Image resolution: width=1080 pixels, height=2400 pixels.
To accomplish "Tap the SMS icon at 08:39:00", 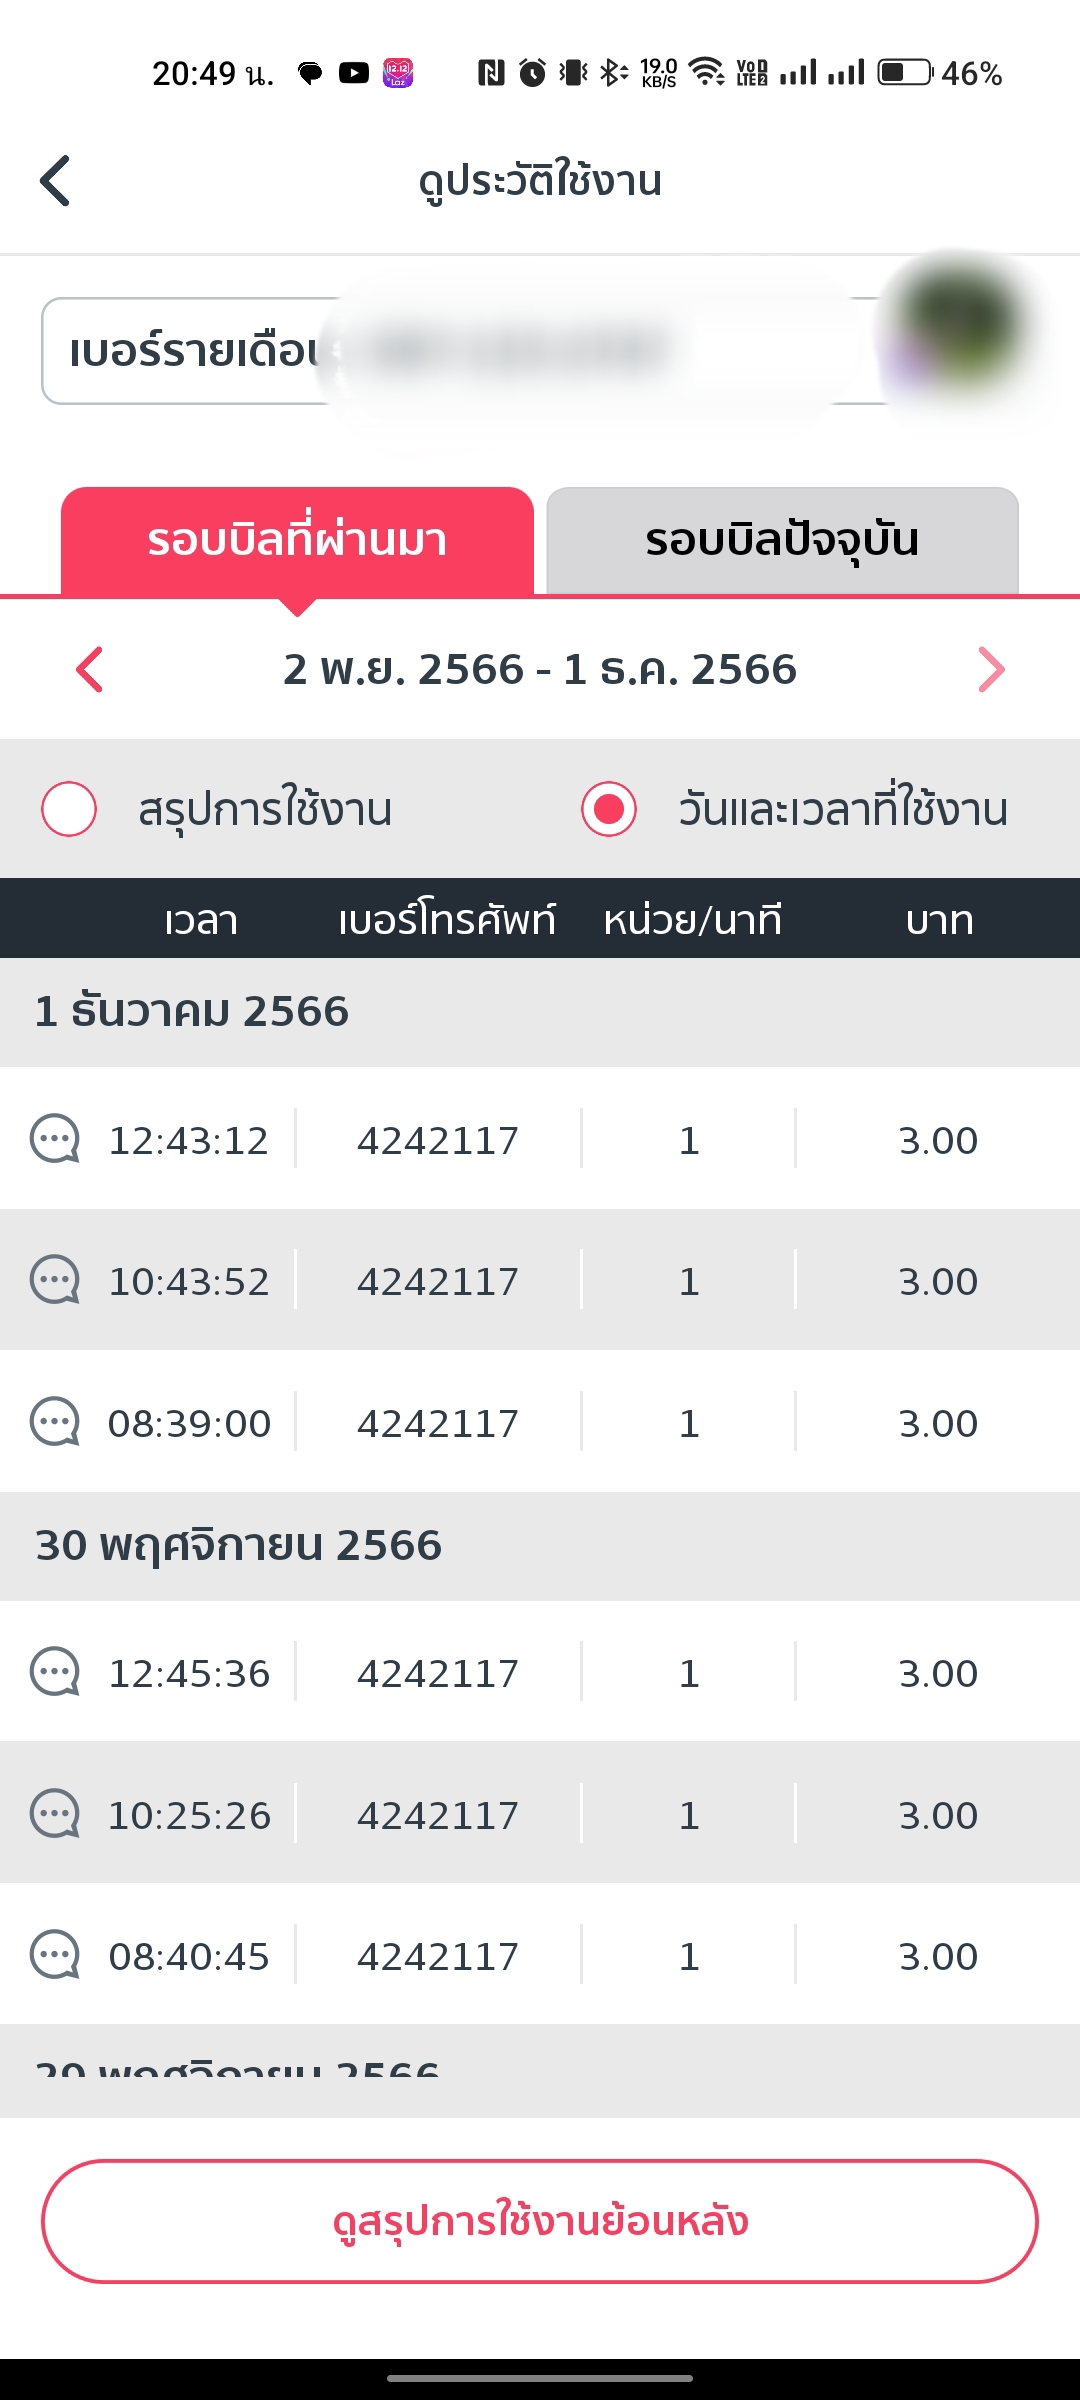I will tap(55, 1422).
